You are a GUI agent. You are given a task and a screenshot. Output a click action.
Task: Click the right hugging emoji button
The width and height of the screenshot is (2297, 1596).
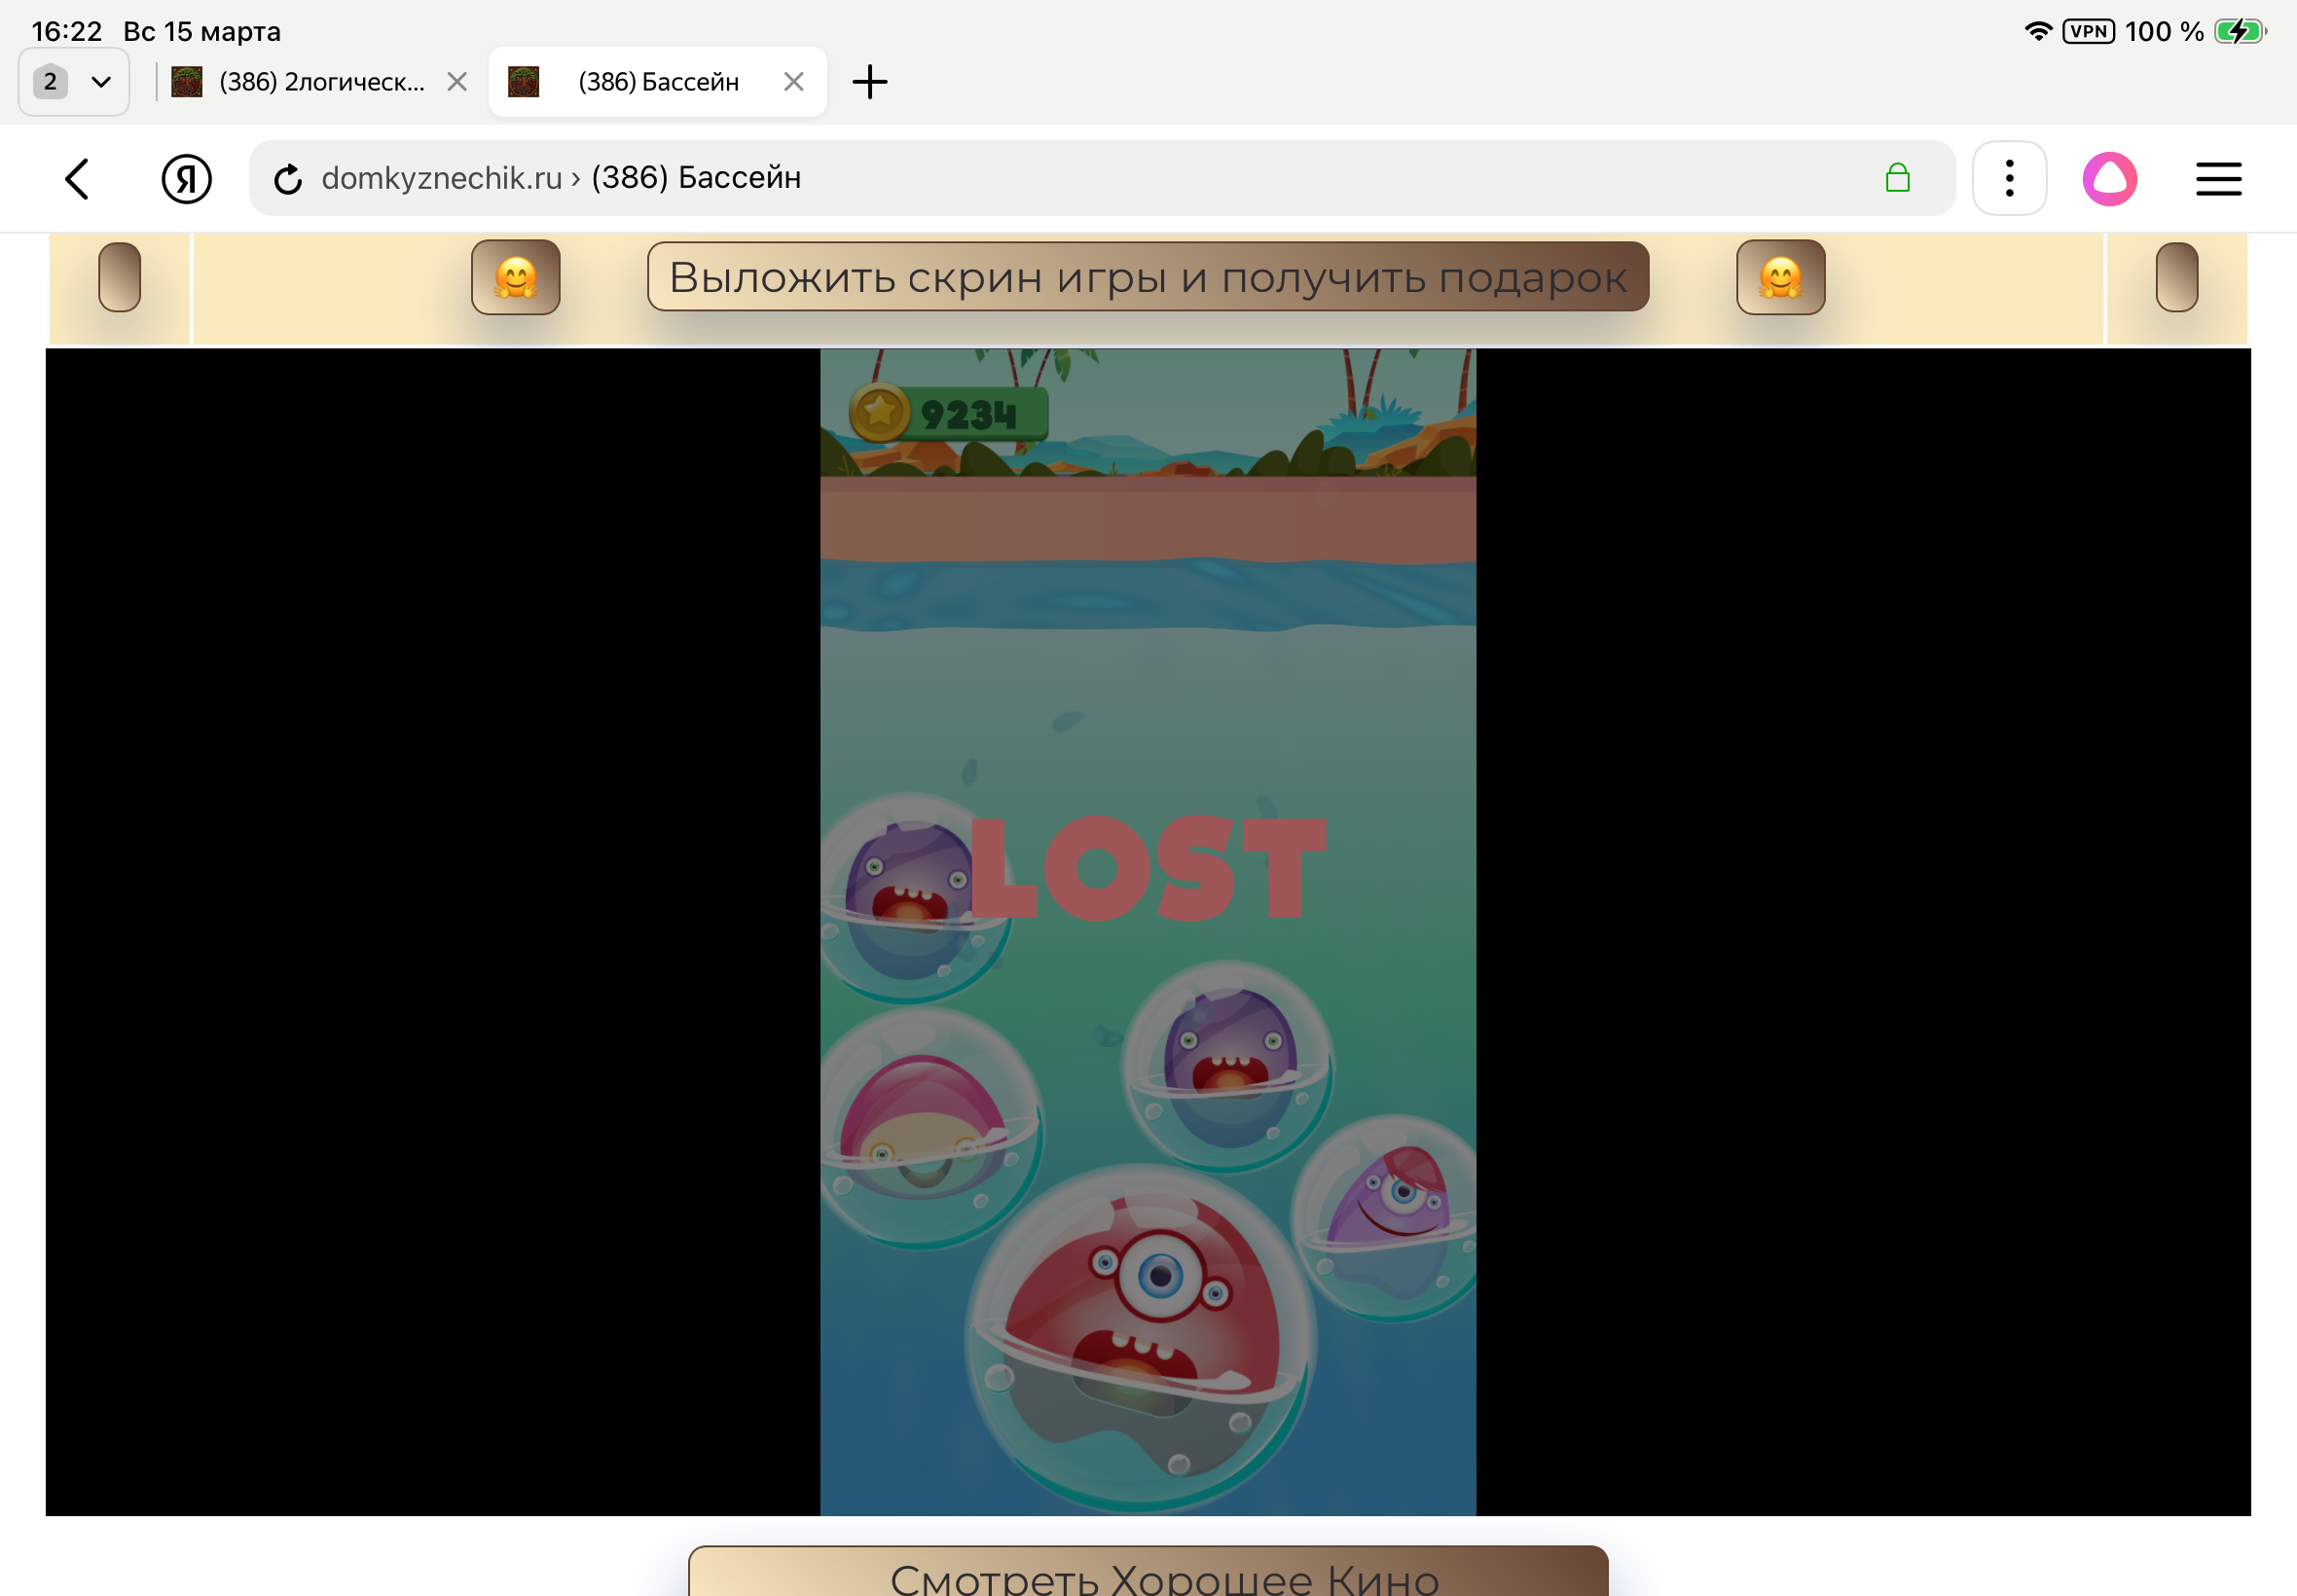tap(1779, 277)
